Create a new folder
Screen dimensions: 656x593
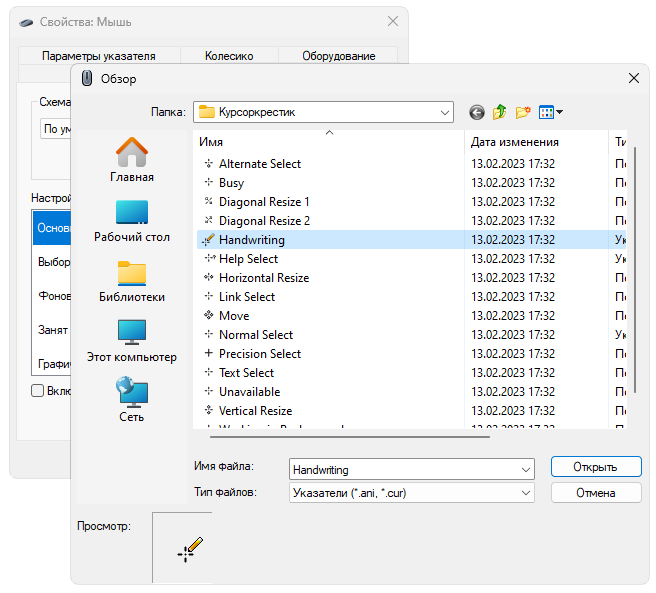click(x=523, y=112)
